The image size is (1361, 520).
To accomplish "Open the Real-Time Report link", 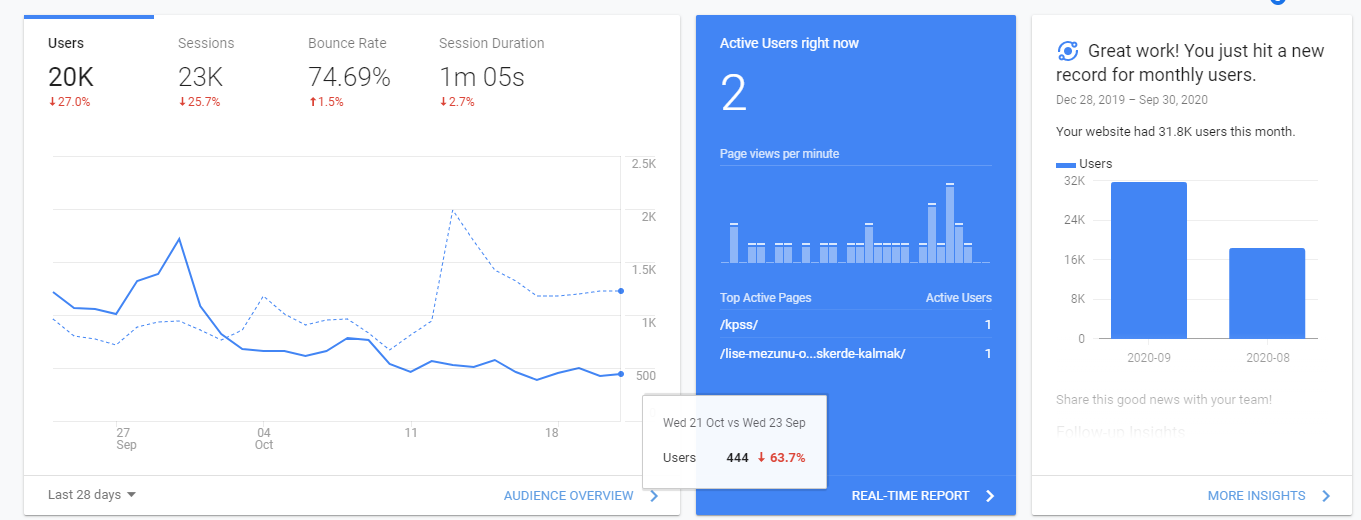I will [x=910, y=496].
